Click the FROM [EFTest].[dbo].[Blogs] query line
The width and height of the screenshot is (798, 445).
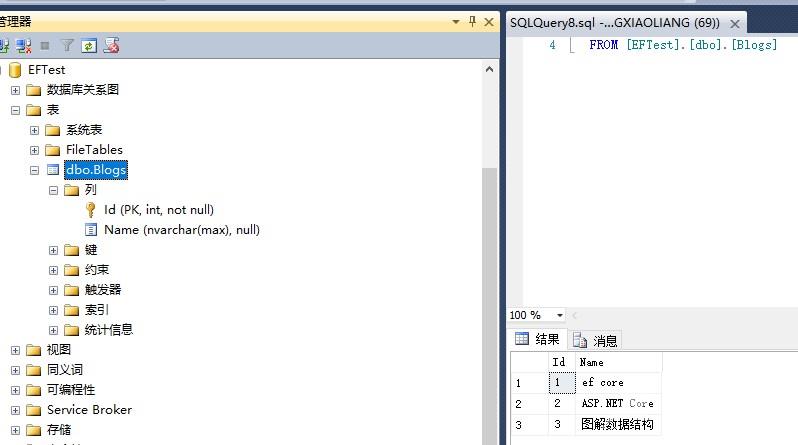pyautogui.click(x=683, y=45)
